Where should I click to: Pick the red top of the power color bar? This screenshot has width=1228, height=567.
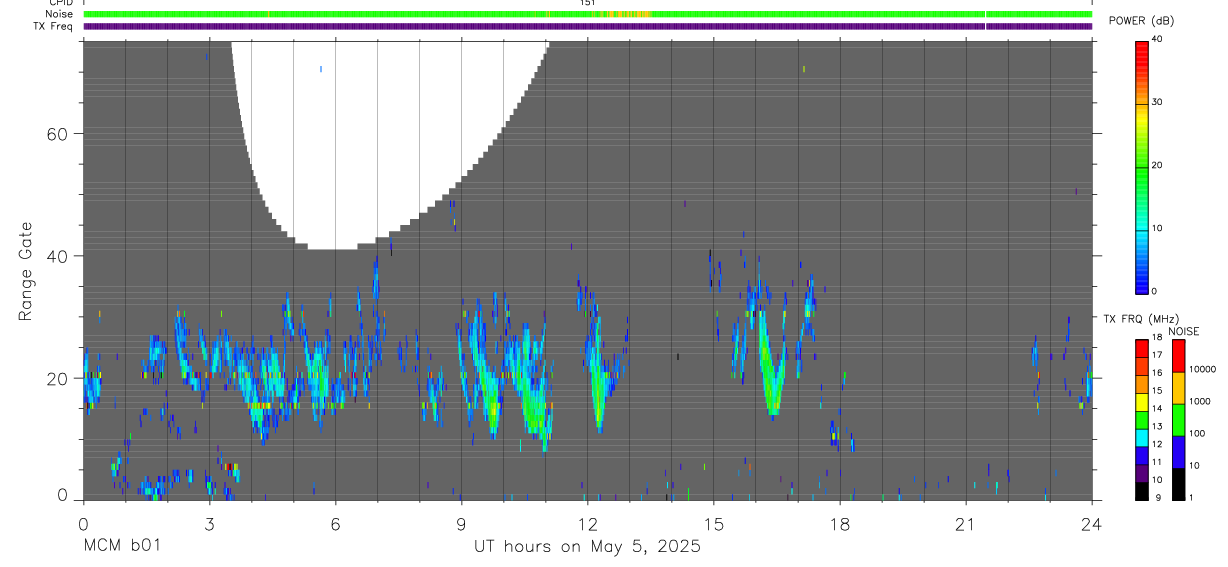click(x=1142, y=50)
